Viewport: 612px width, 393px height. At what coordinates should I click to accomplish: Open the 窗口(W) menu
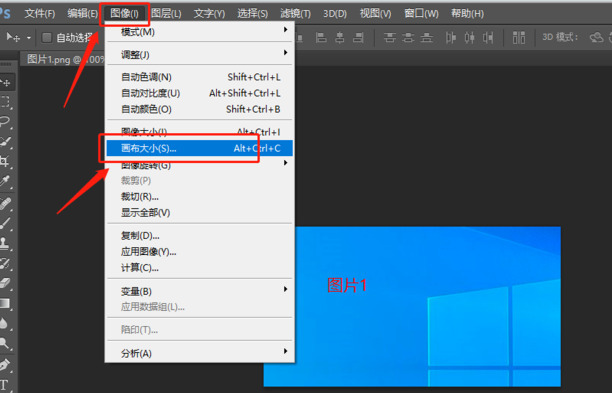422,14
